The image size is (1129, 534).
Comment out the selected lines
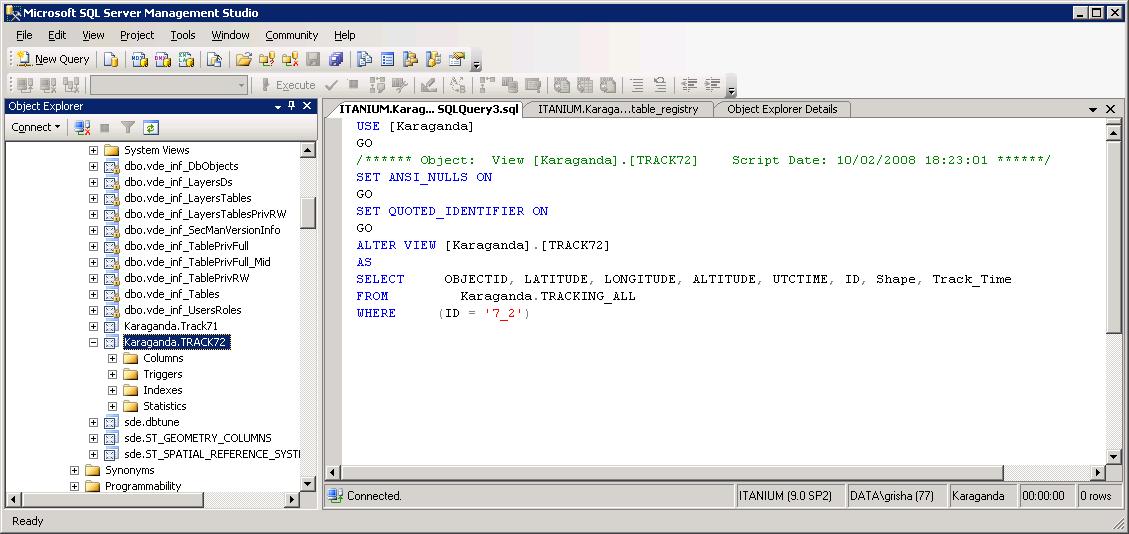(x=637, y=85)
